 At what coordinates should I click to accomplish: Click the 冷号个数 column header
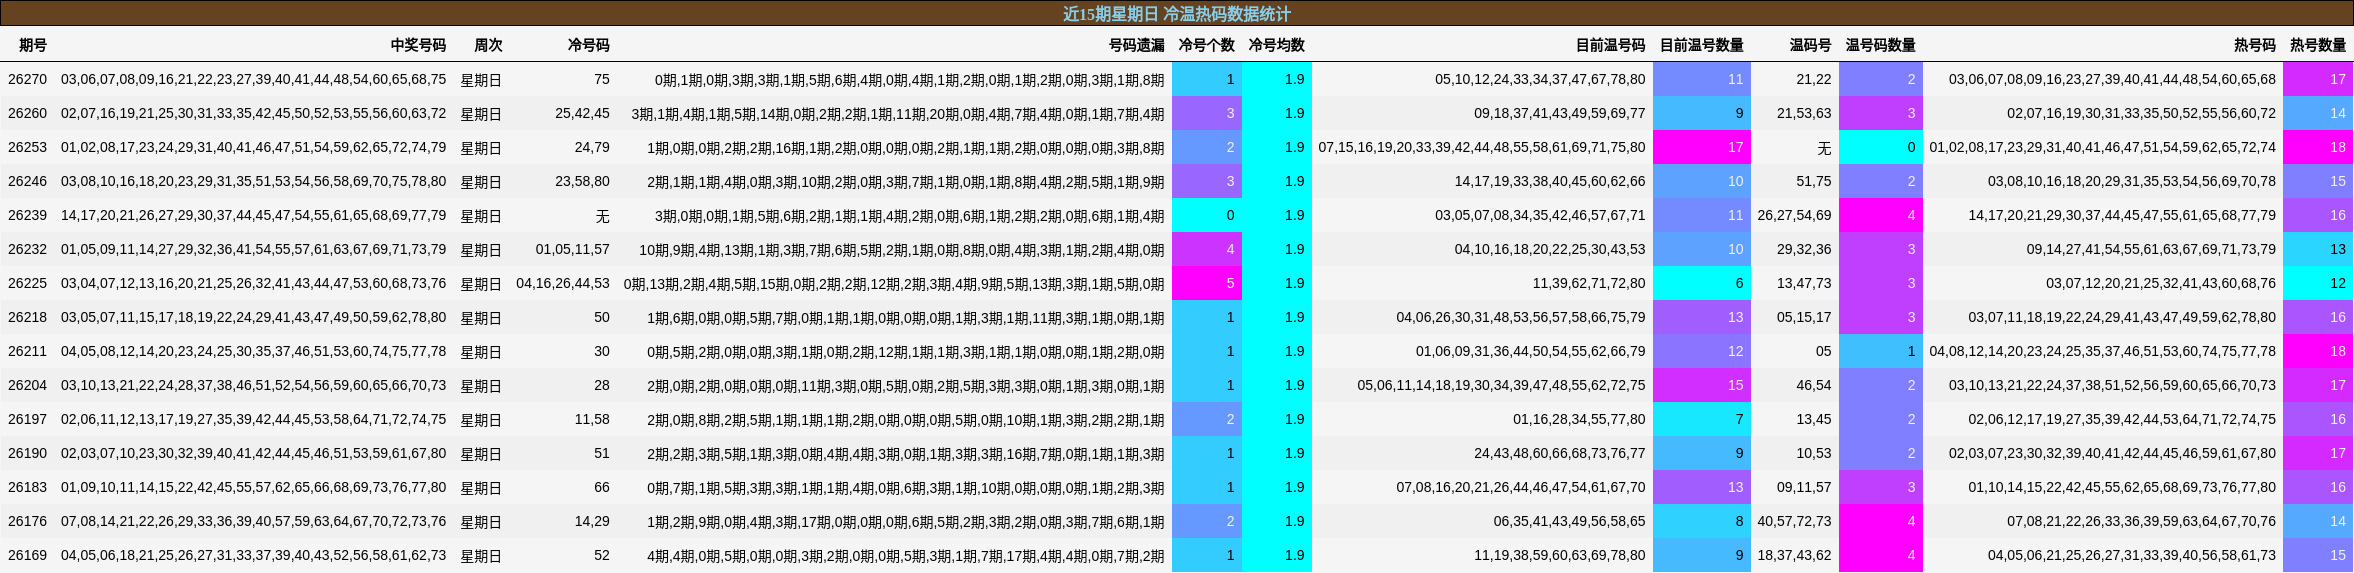coord(1206,45)
